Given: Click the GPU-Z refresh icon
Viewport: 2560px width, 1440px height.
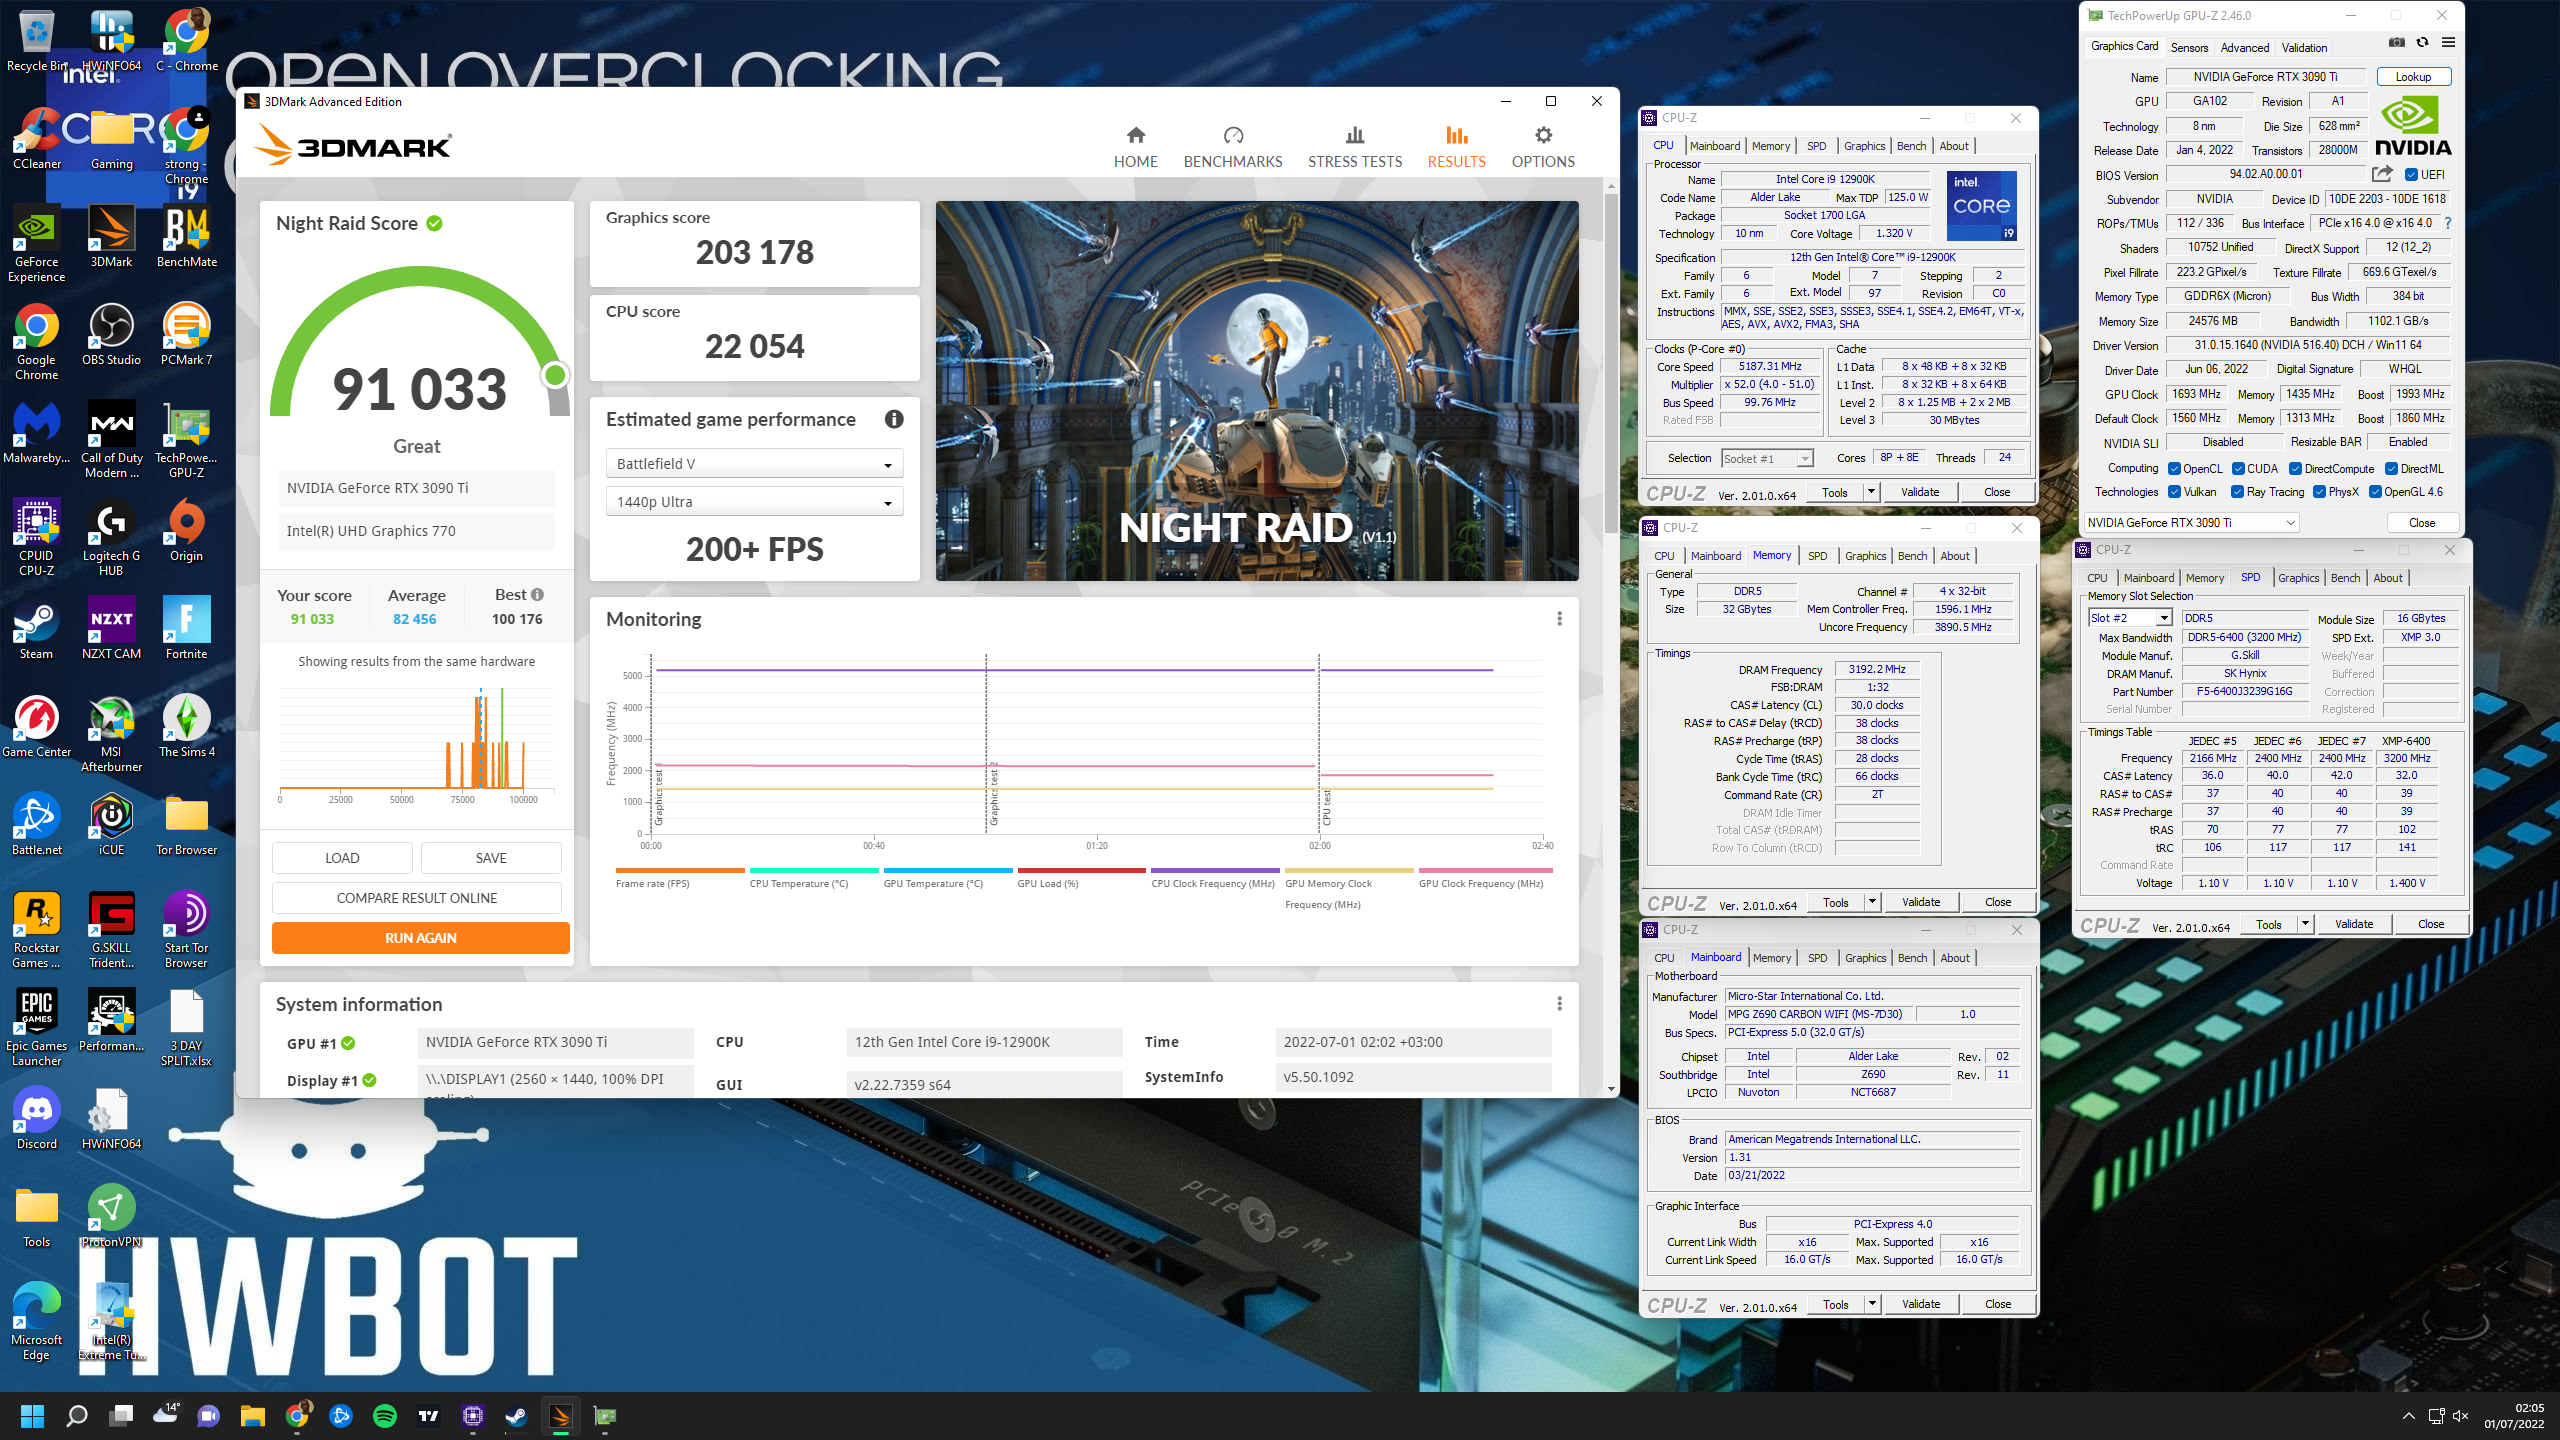Looking at the screenshot, I should point(2422,42).
